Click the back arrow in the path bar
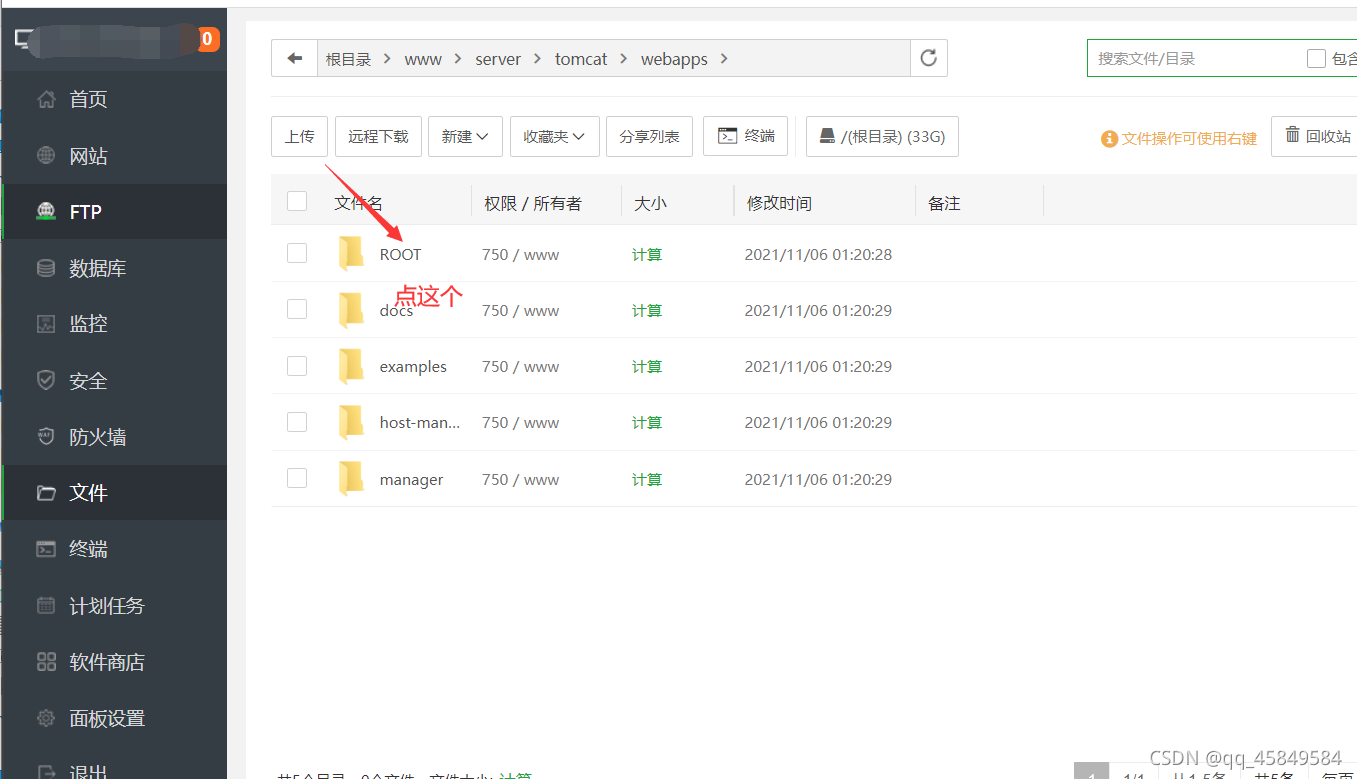Screen dimensions: 1357x779 click(295, 59)
